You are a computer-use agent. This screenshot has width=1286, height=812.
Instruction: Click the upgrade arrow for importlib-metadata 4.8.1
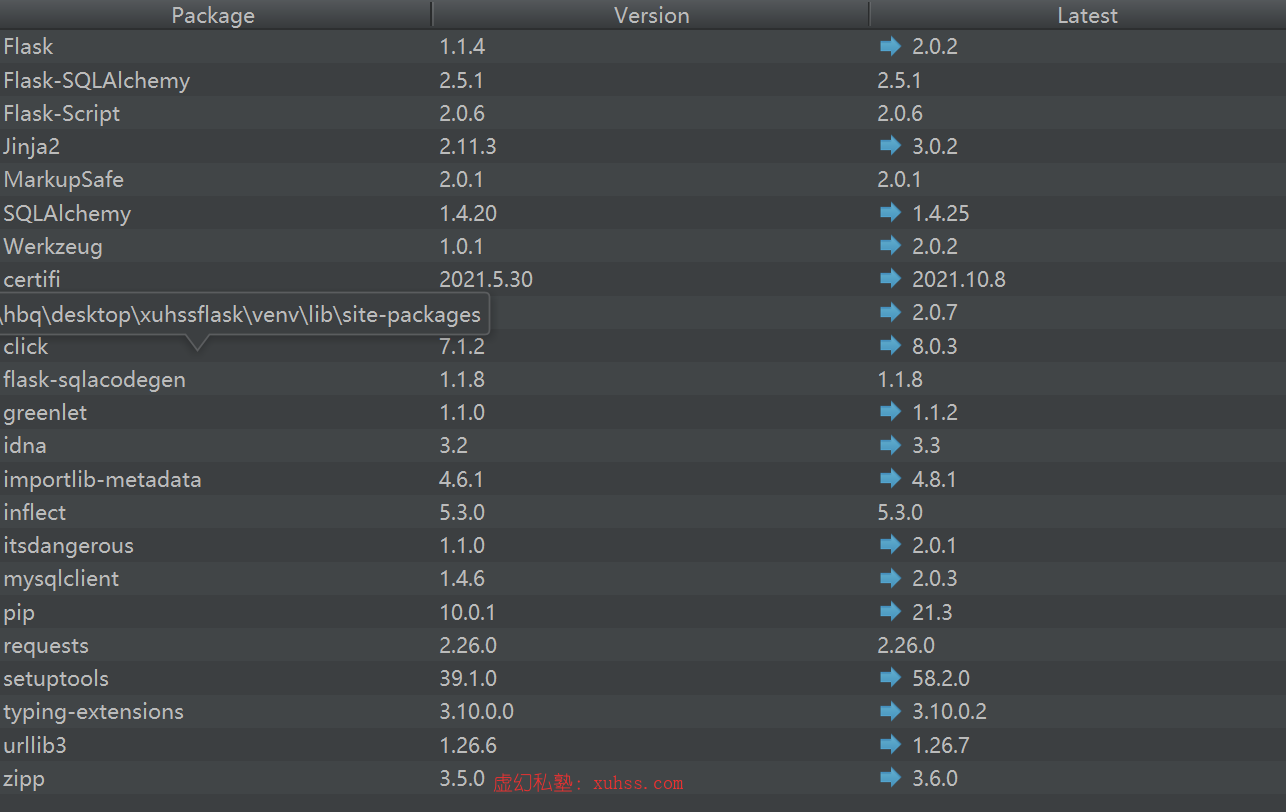click(x=890, y=479)
